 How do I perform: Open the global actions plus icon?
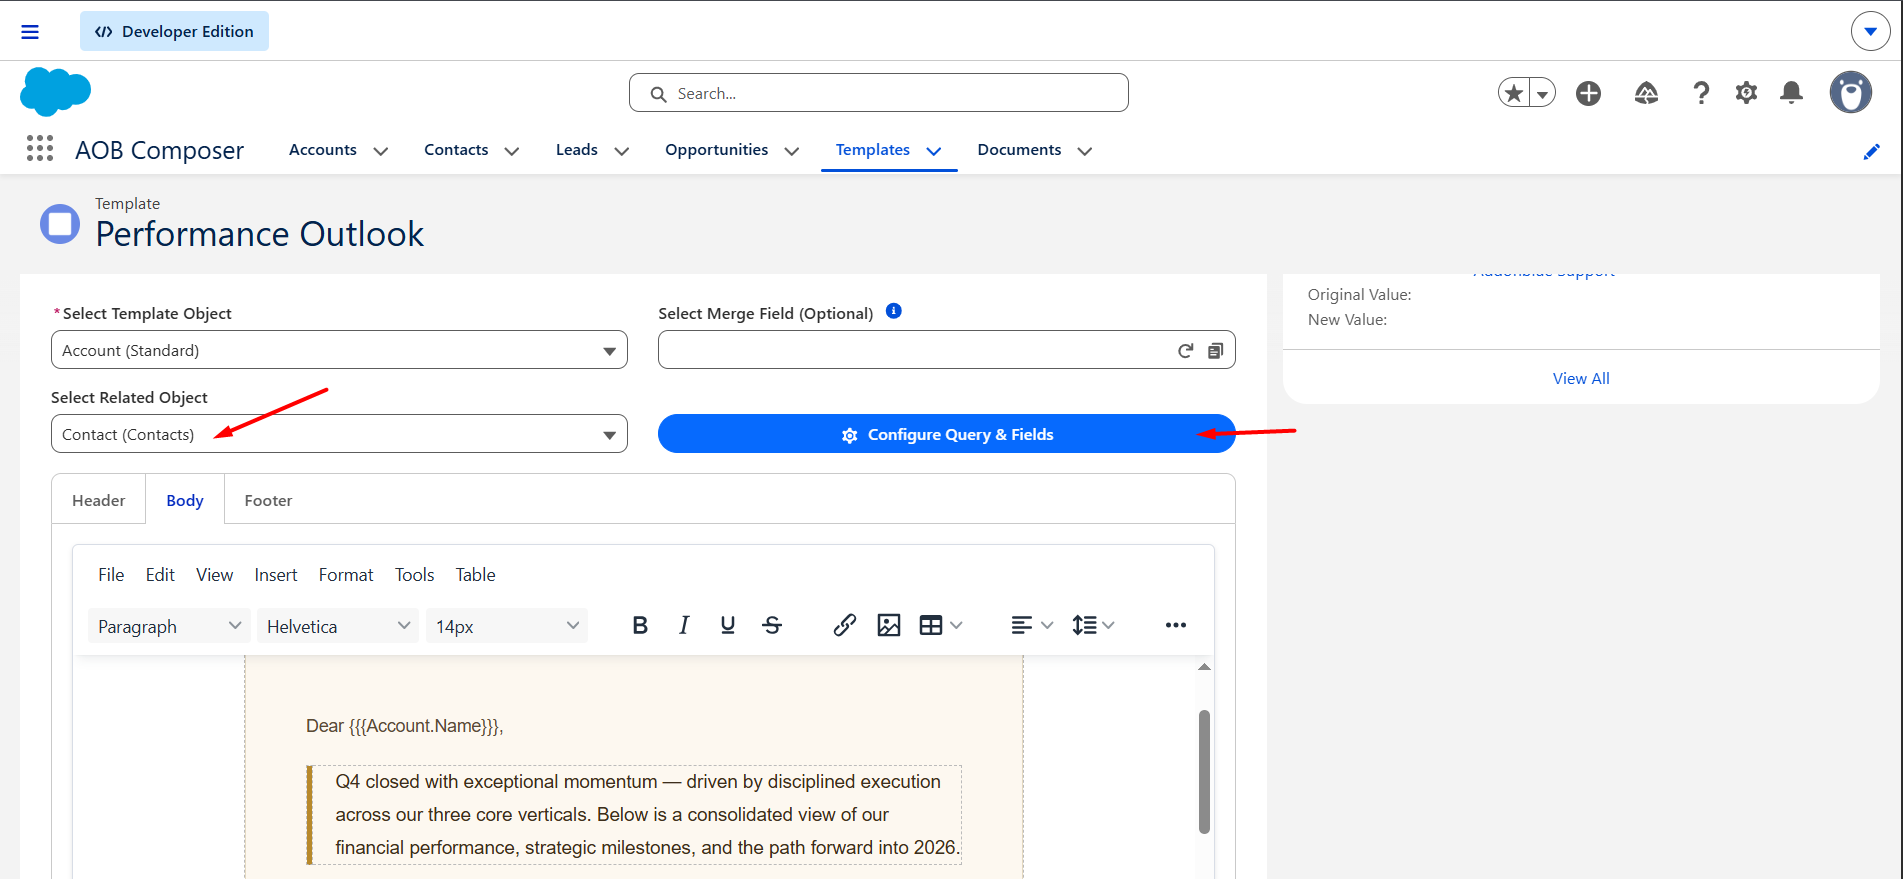click(1588, 93)
